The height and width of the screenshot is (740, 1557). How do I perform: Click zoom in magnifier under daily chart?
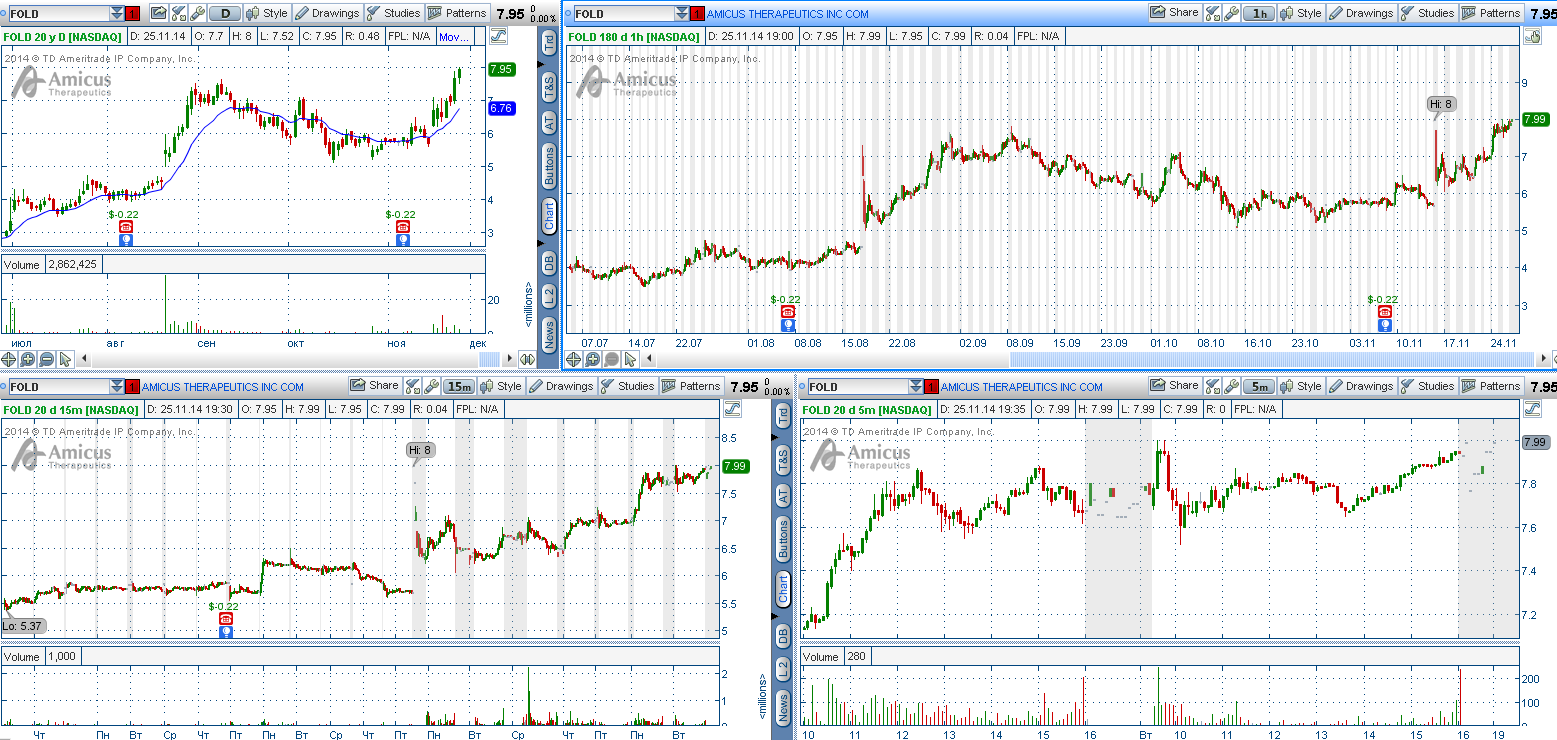[x=27, y=359]
